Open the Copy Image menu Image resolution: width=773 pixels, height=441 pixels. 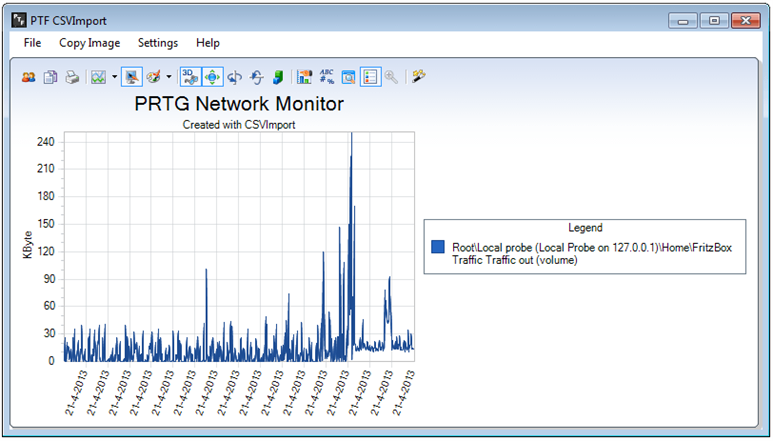90,43
